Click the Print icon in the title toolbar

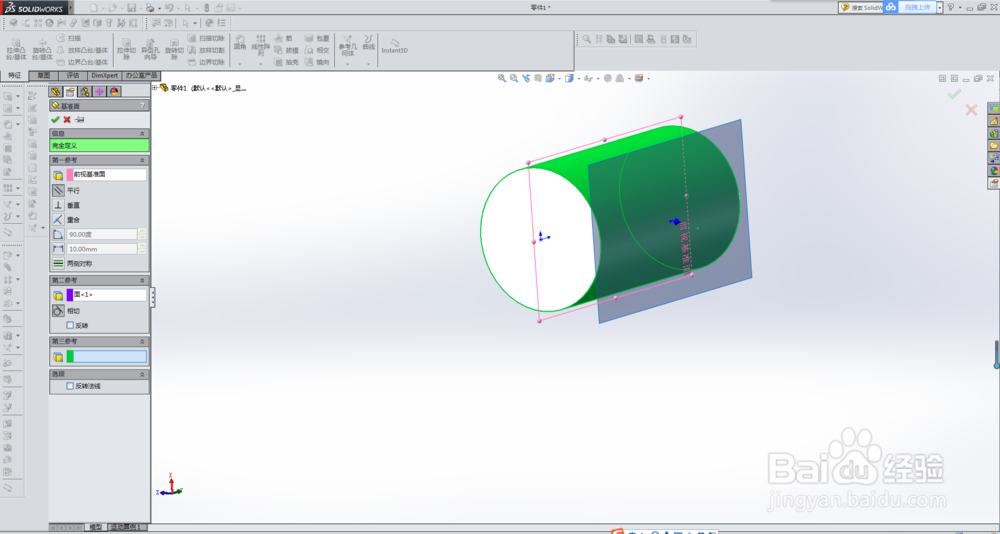pyautogui.click(x=149, y=8)
